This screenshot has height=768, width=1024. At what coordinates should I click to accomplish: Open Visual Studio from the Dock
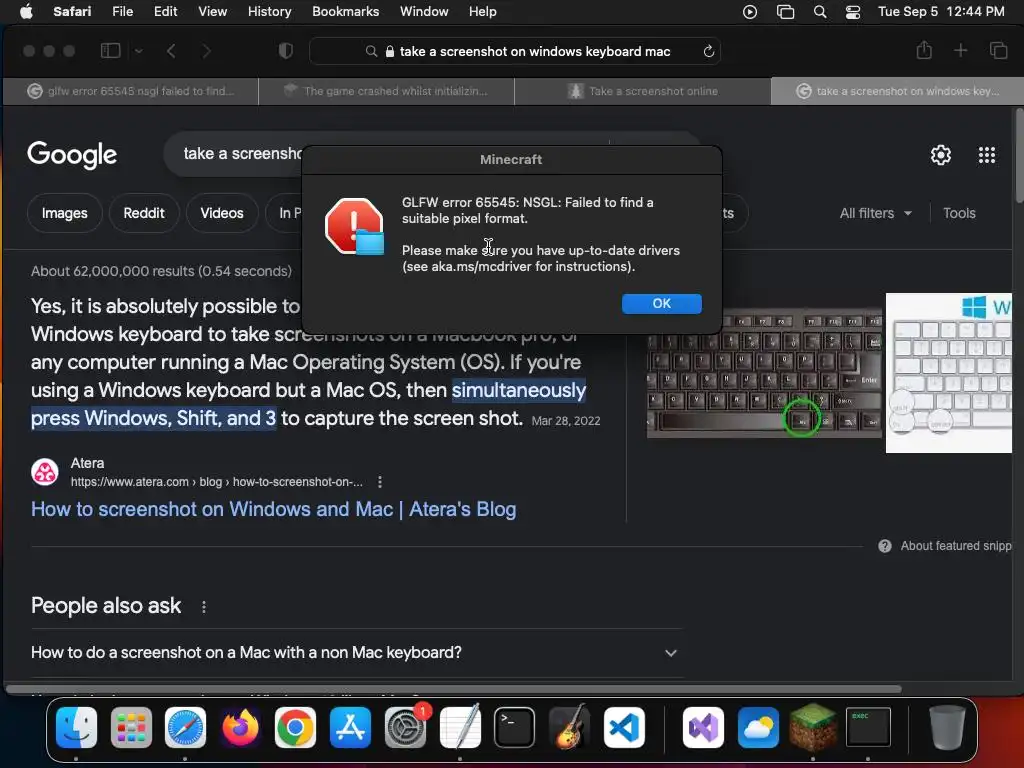[x=703, y=727]
